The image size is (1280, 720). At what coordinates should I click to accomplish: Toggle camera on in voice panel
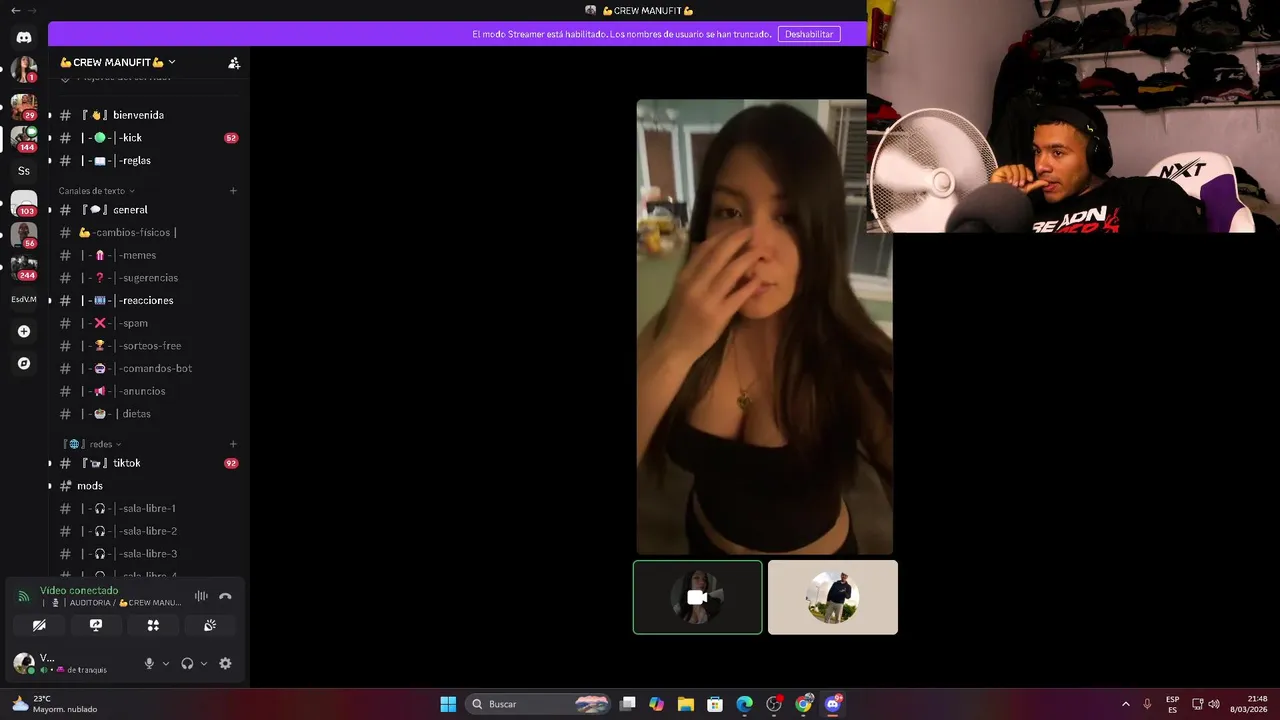point(39,625)
